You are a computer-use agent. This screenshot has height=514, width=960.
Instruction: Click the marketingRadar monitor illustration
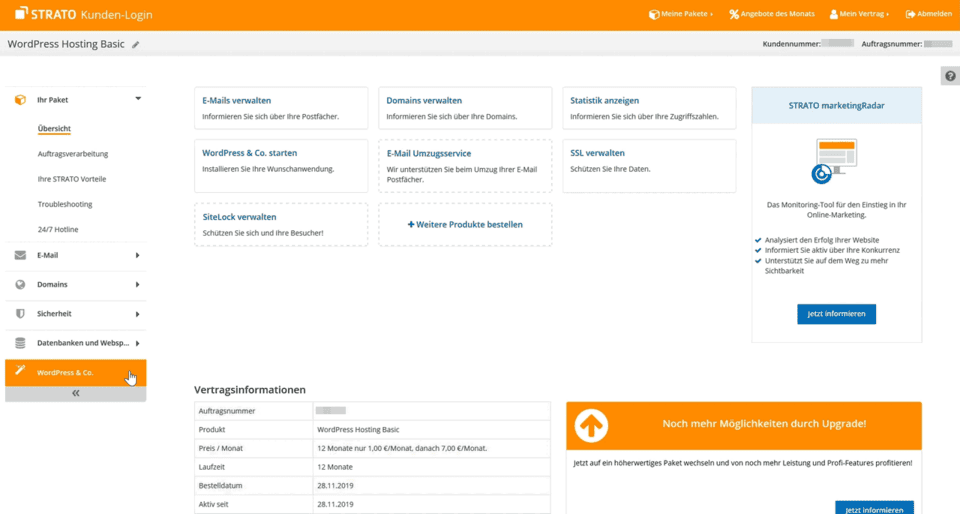pyautogui.click(x=835, y=161)
